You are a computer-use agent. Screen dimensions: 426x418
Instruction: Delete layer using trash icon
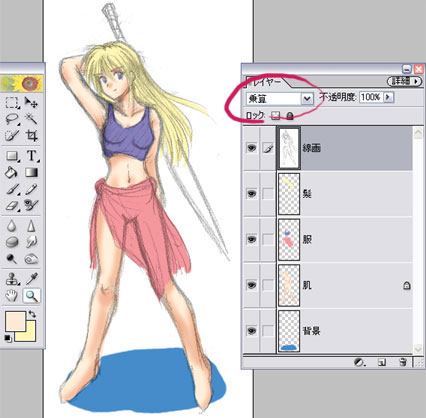pyautogui.click(x=403, y=362)
